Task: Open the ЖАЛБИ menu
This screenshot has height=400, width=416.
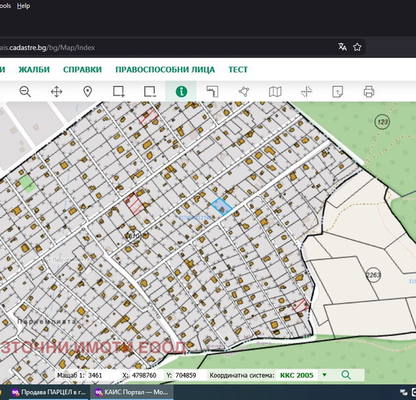Action: [x=34, y=70]
